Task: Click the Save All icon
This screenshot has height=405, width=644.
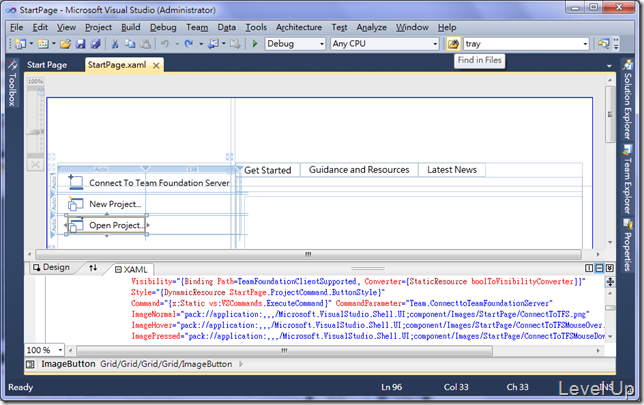Action: (x=96, y=44)
